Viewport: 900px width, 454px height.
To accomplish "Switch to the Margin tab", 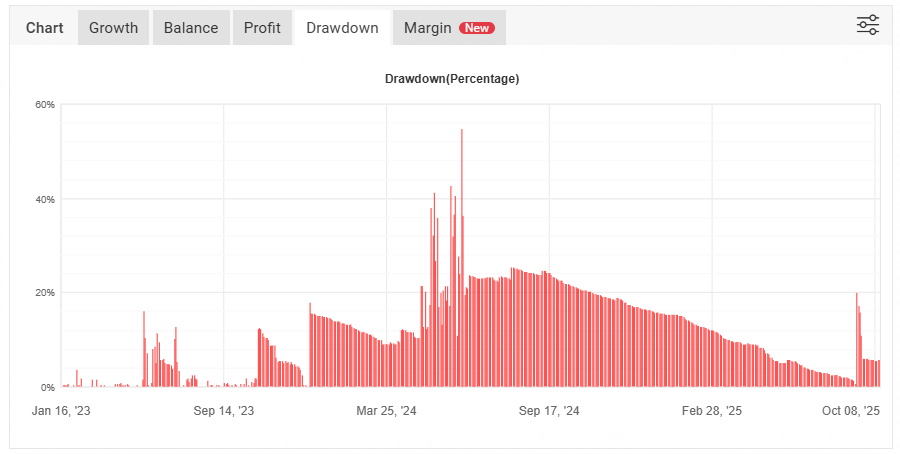I will click(x=428, y=28).
